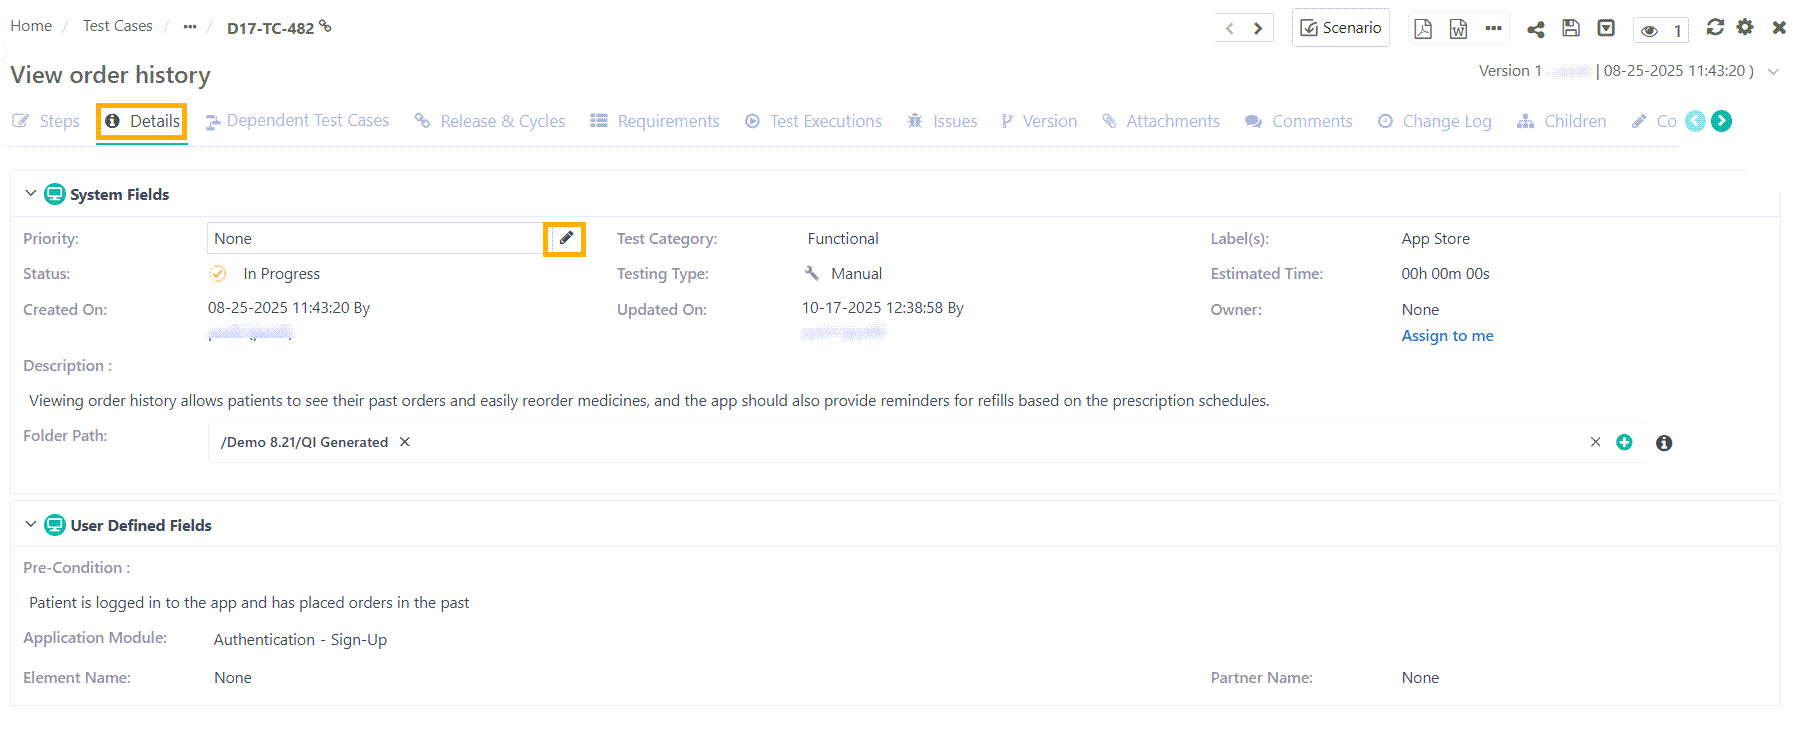The height and width of the screenshot is (747, 1801).
Task: Open the Children tab
Action: coord(1562,121)
